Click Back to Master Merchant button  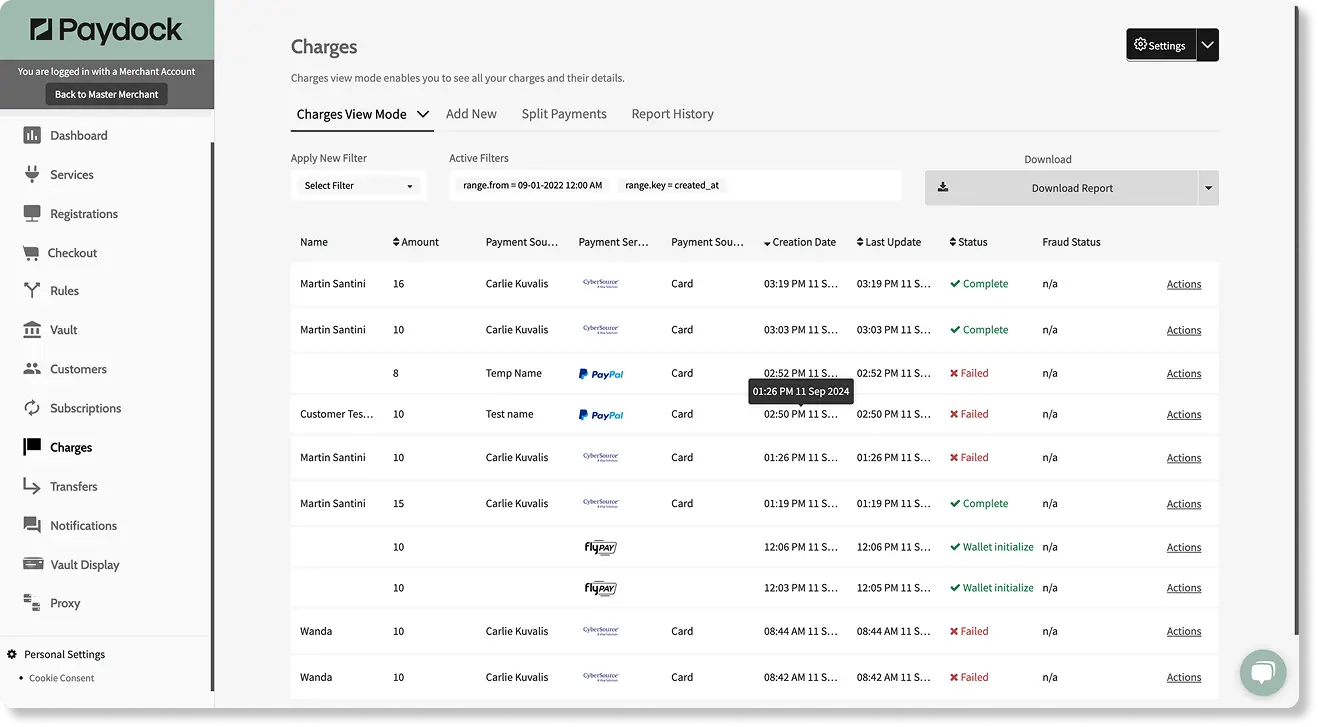click(x=107, y=94)
